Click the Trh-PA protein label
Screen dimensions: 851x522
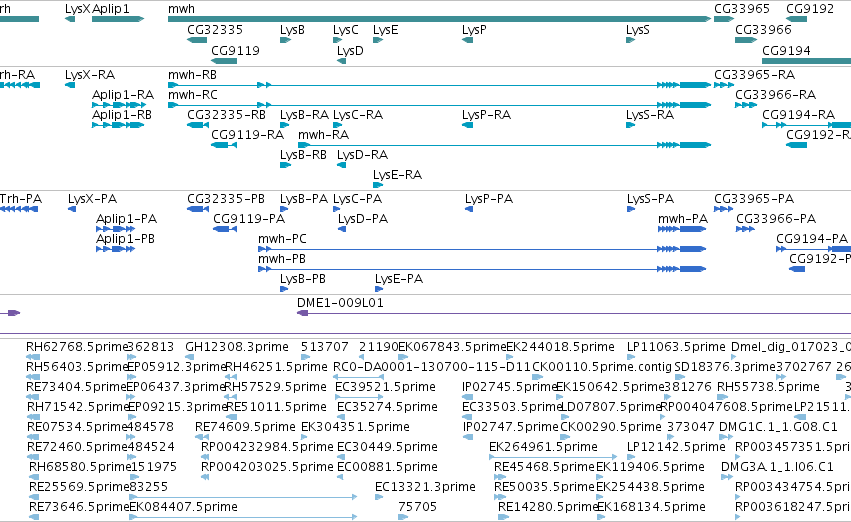tap(21, 199)
